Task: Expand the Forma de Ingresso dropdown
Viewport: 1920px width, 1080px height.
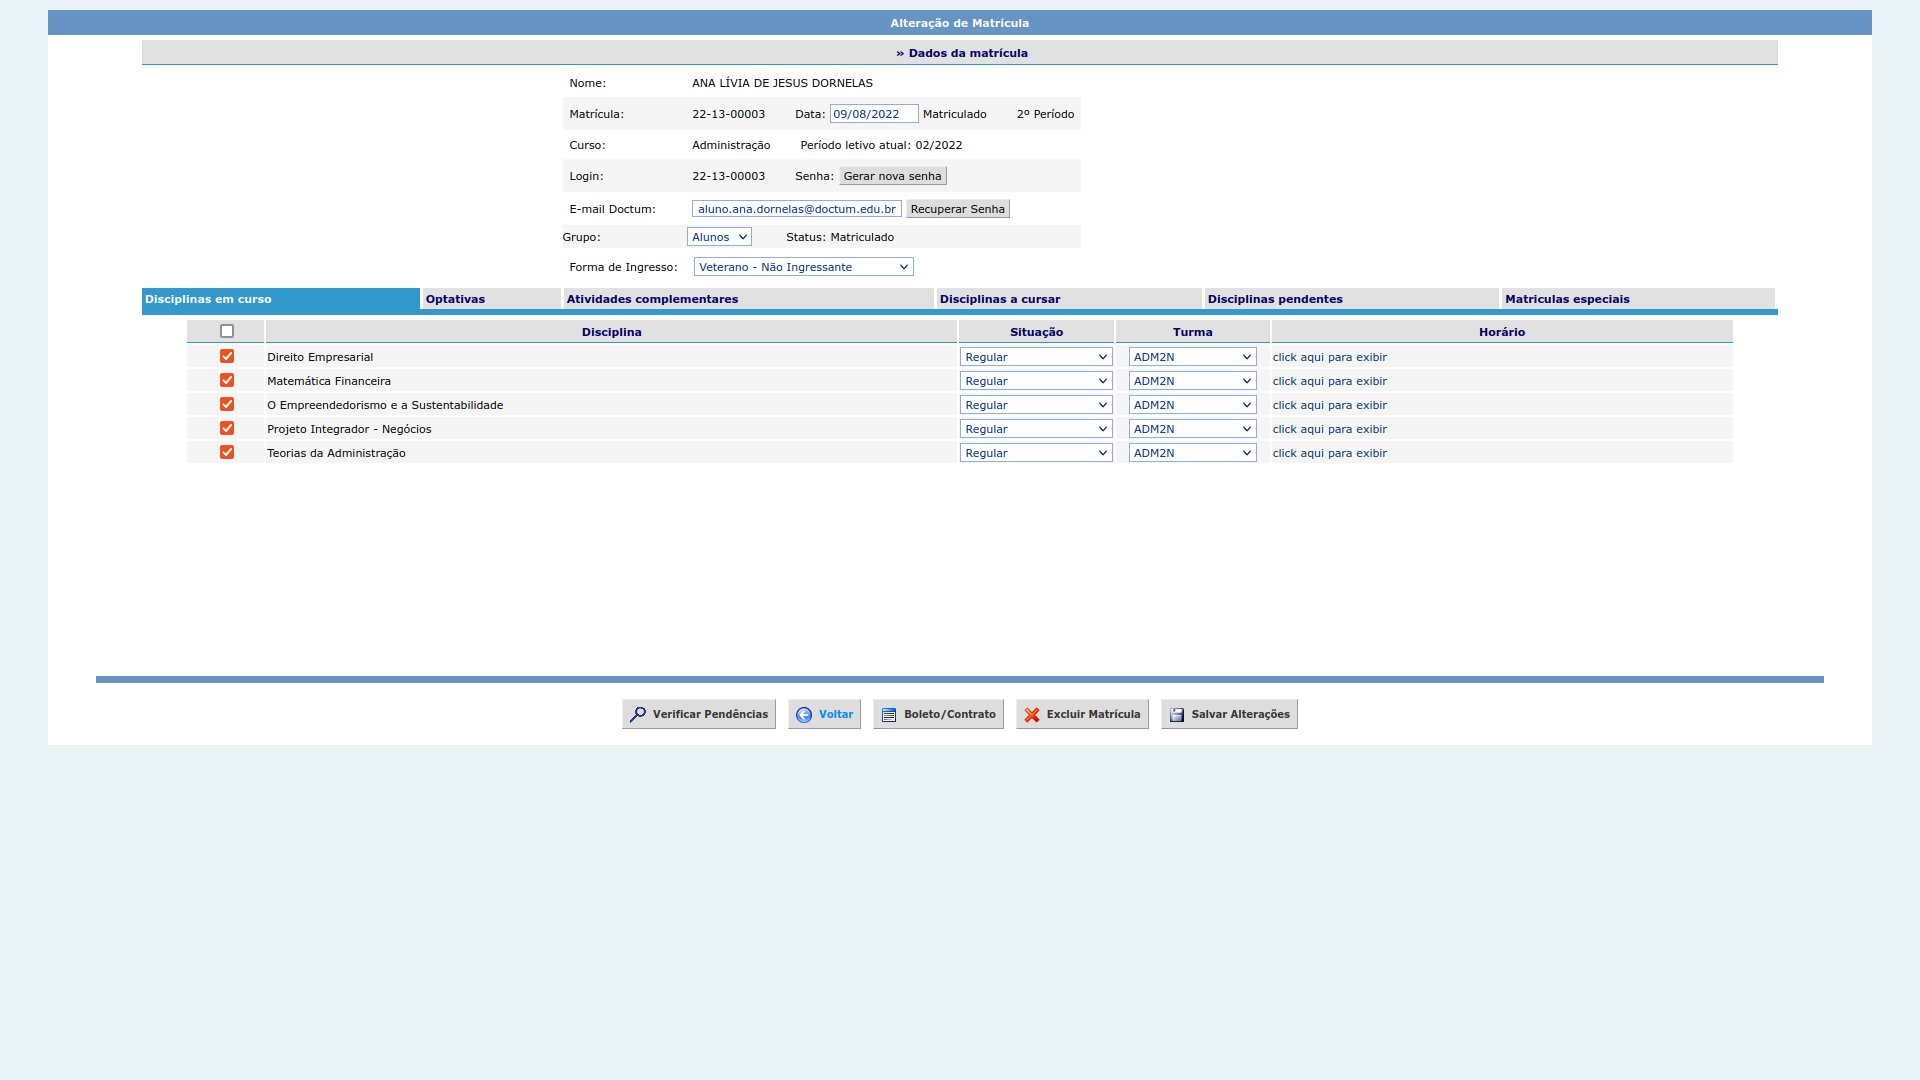Action: pyautogui.click(x=803, y=268)
